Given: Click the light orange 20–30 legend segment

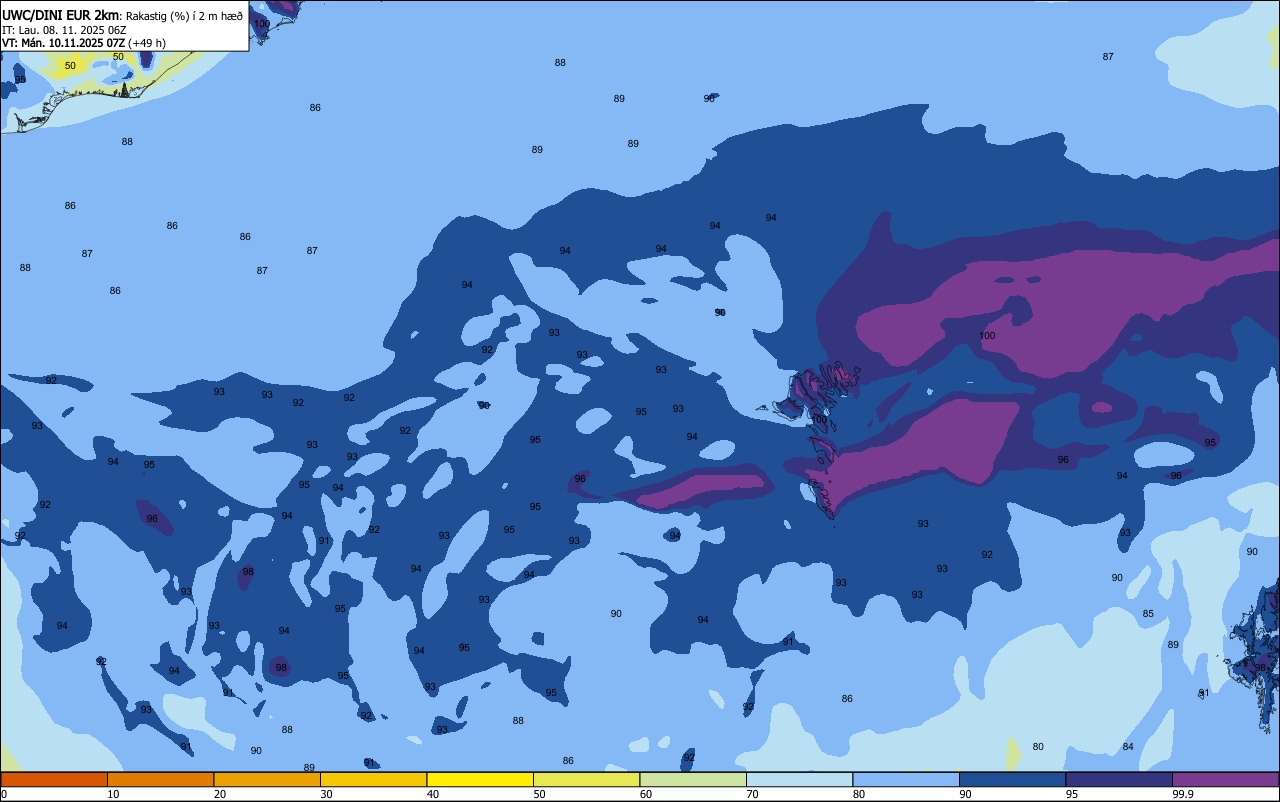Looking at the screenshot, I should tap(267, 779).
